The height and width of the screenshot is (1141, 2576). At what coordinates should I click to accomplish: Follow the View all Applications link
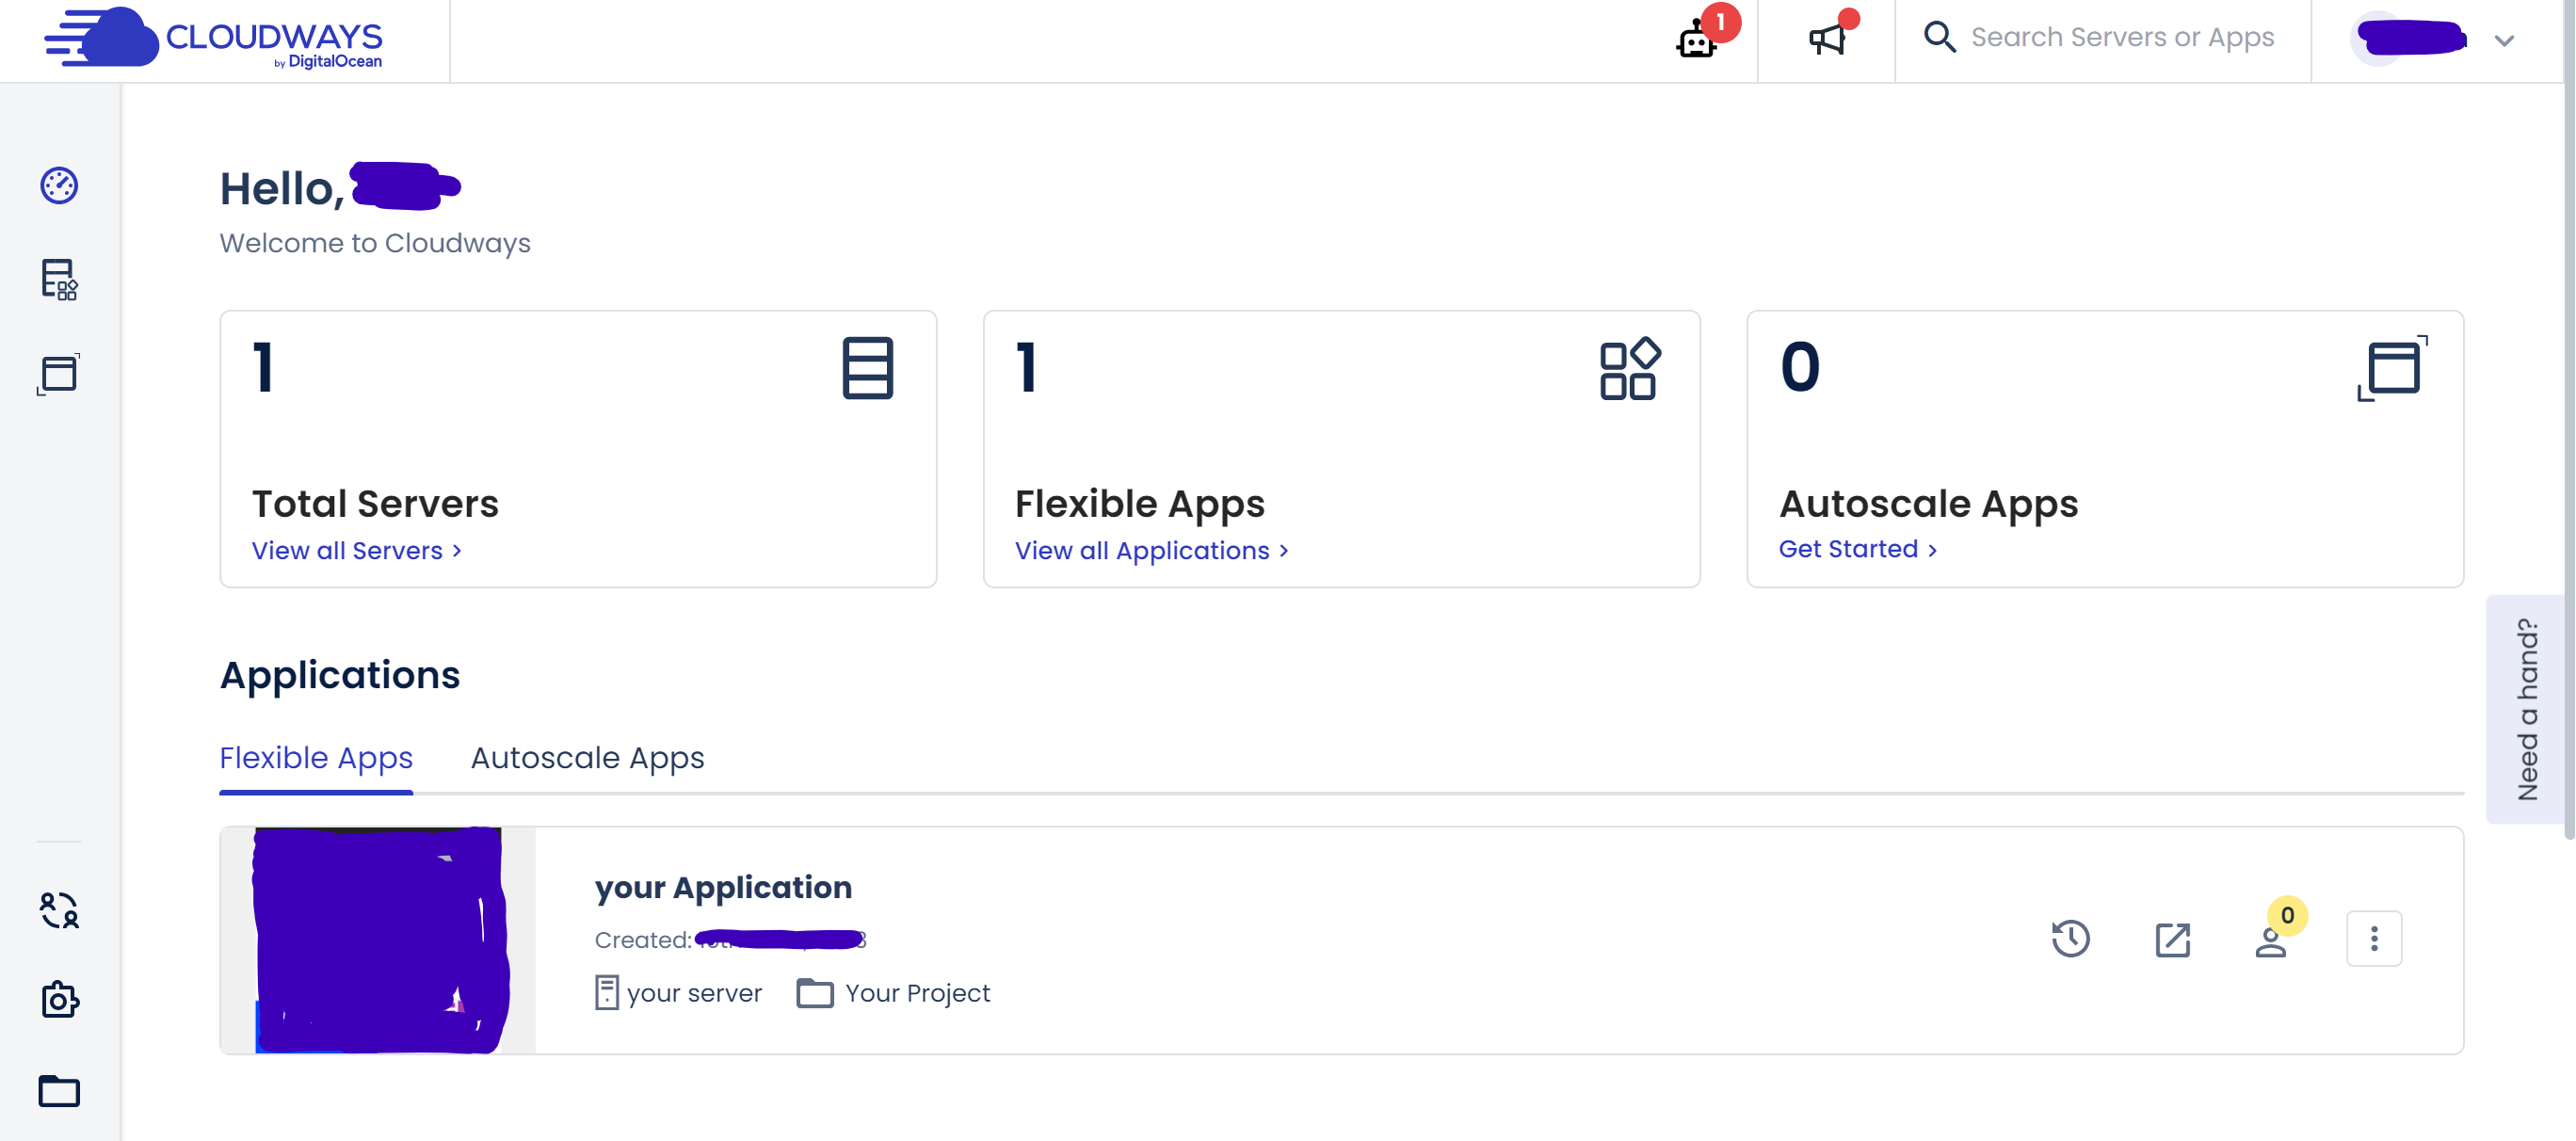pyautogui.click(x=1151, y=550)
